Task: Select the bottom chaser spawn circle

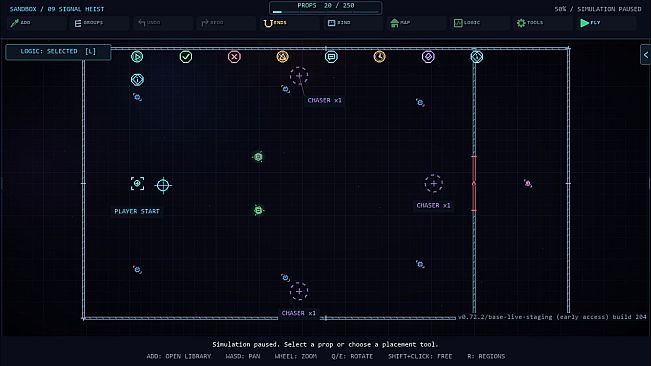Action: tap(299, 291)
